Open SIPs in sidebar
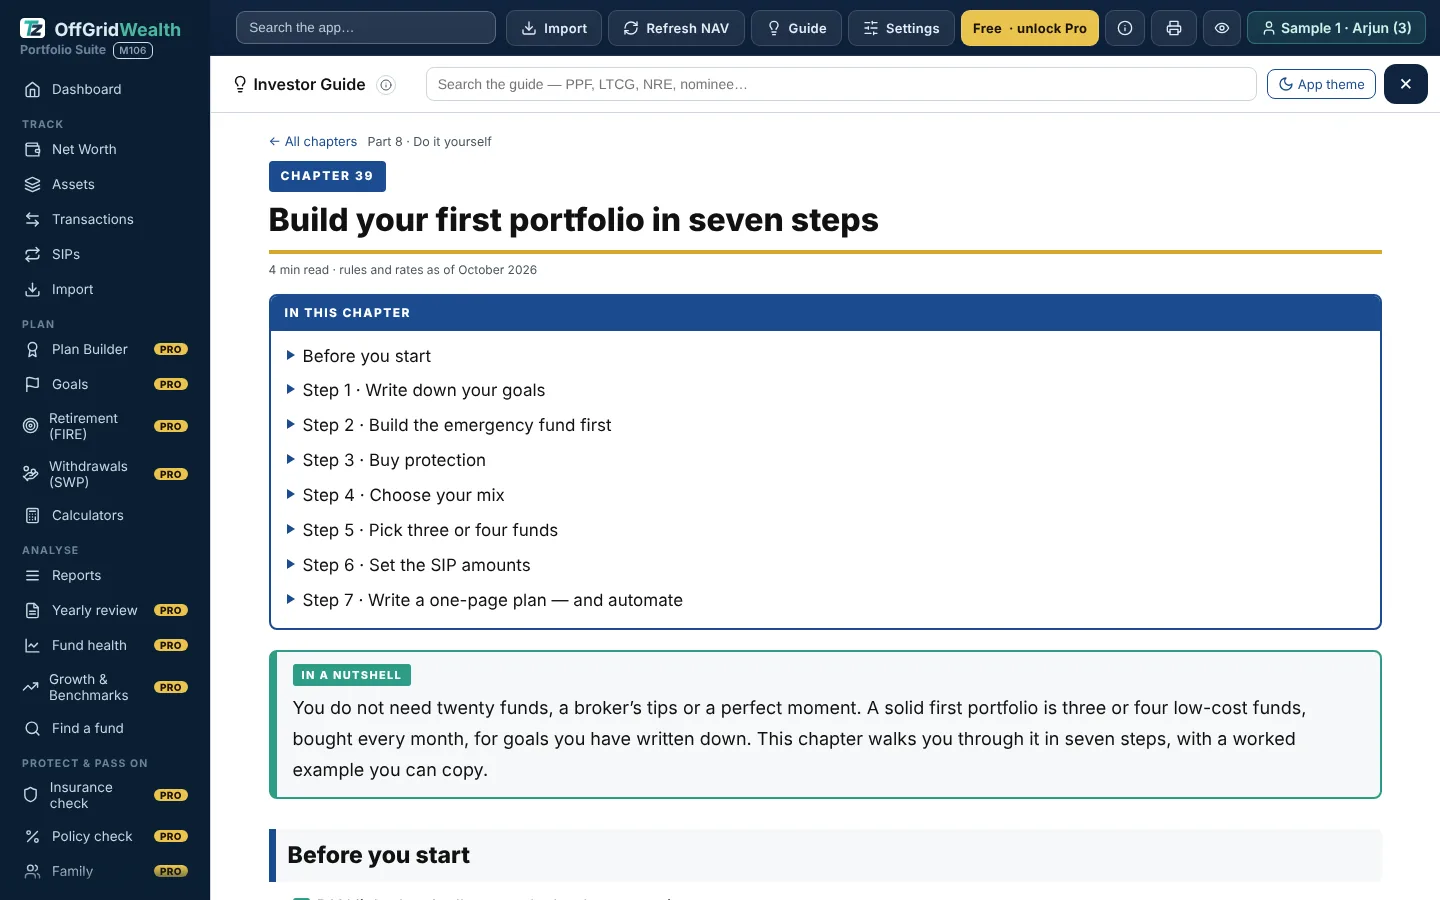1440x900 pixels. click(105, 254)
